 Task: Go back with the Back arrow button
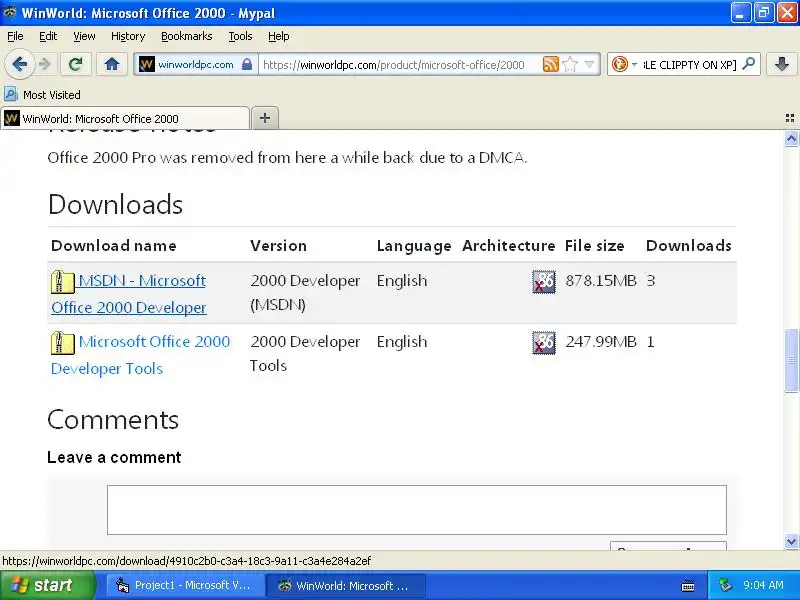pos(19,64)
